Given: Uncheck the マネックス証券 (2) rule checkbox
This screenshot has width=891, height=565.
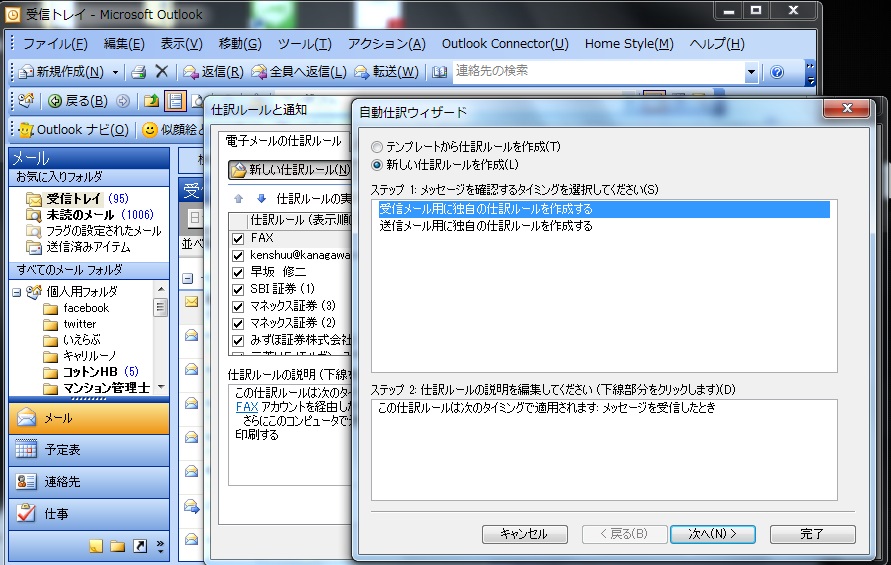Looking at the screenshot, I should click(x=238, y=324).
